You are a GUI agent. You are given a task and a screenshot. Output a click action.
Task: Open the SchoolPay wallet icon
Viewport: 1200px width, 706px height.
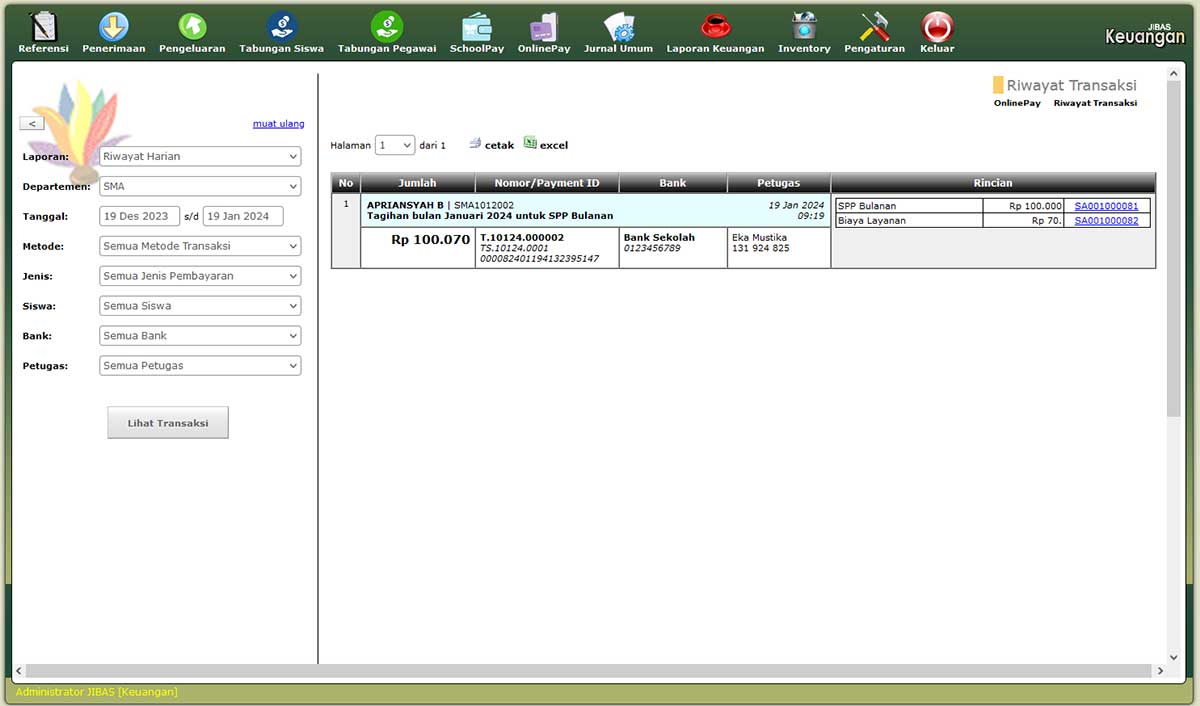[x=476, y=27]
